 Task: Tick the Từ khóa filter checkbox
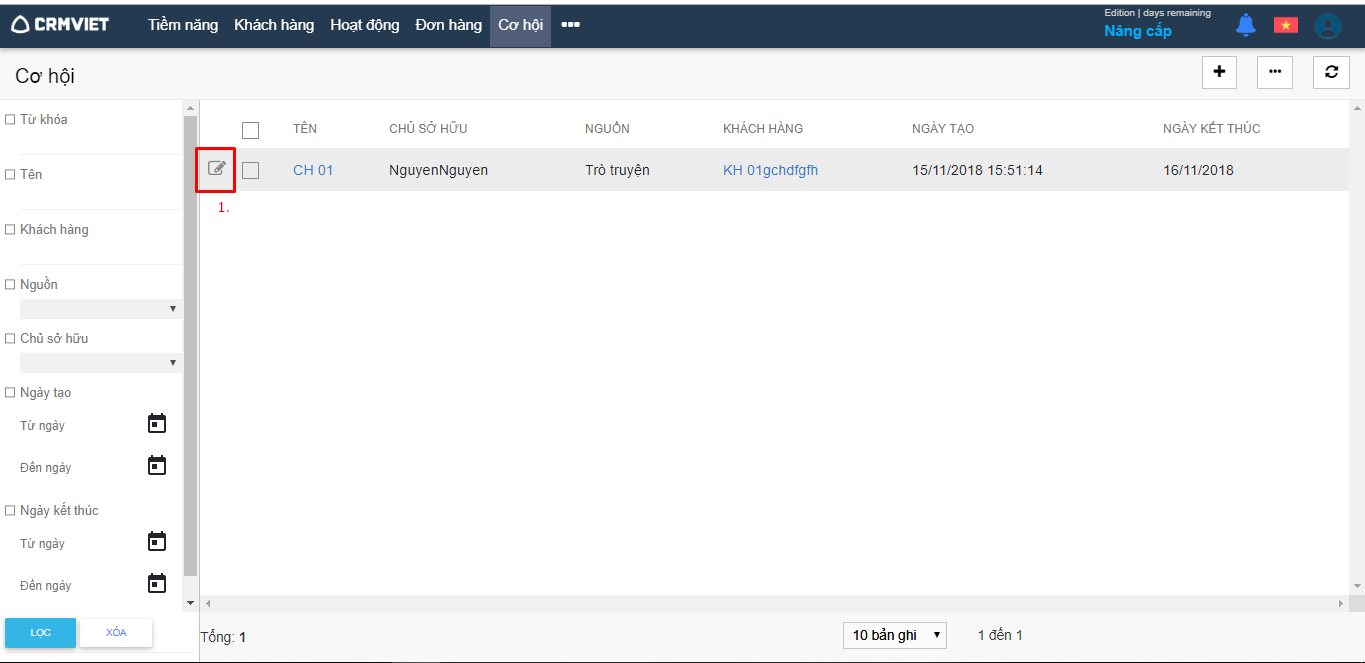click(x=10, y=119)
